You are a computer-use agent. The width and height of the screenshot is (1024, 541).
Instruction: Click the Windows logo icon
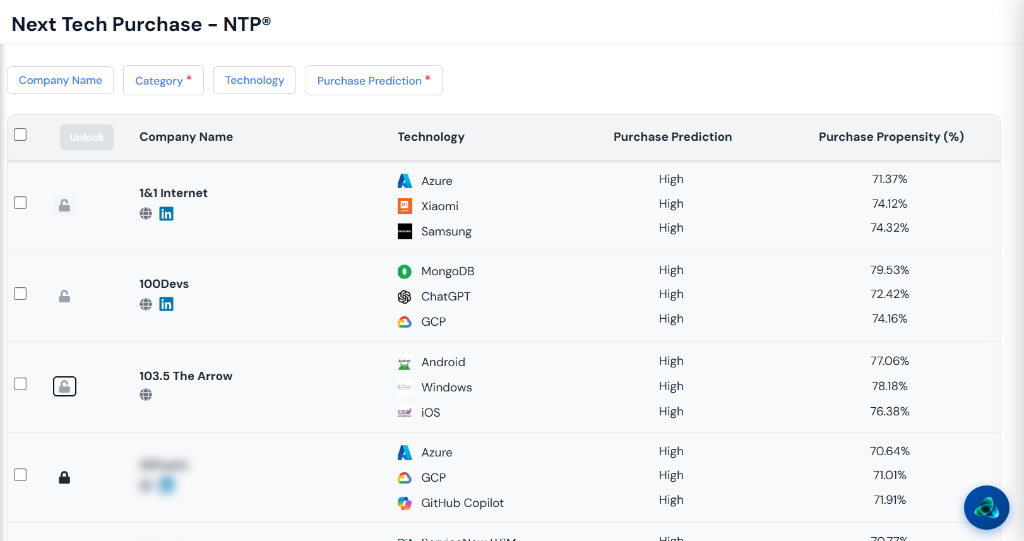click(x=405, y=387)
